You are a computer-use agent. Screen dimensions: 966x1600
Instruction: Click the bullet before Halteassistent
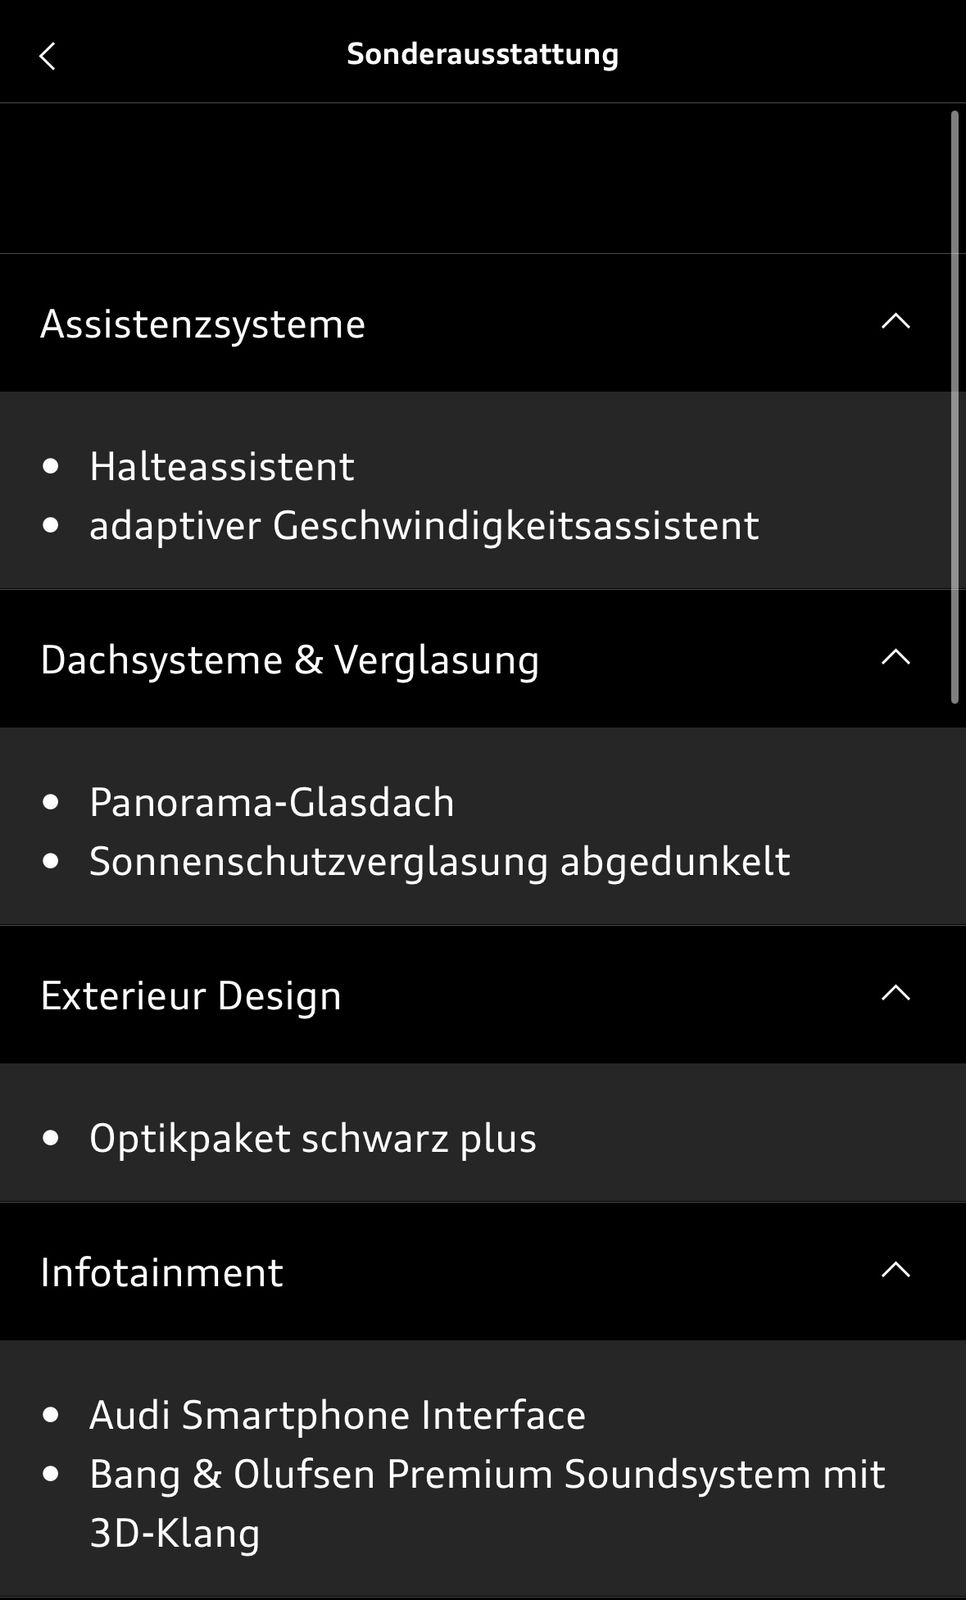click(51, 466)
